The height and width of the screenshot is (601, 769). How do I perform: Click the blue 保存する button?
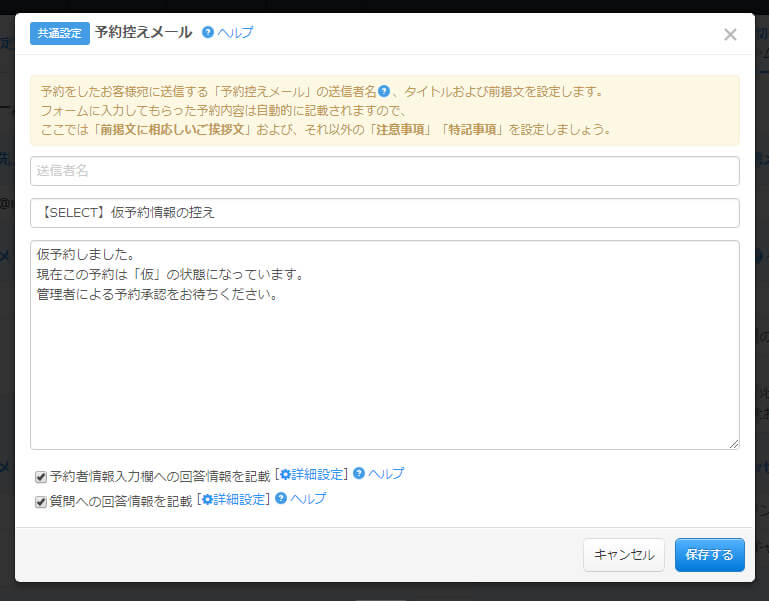coord(709,555)
